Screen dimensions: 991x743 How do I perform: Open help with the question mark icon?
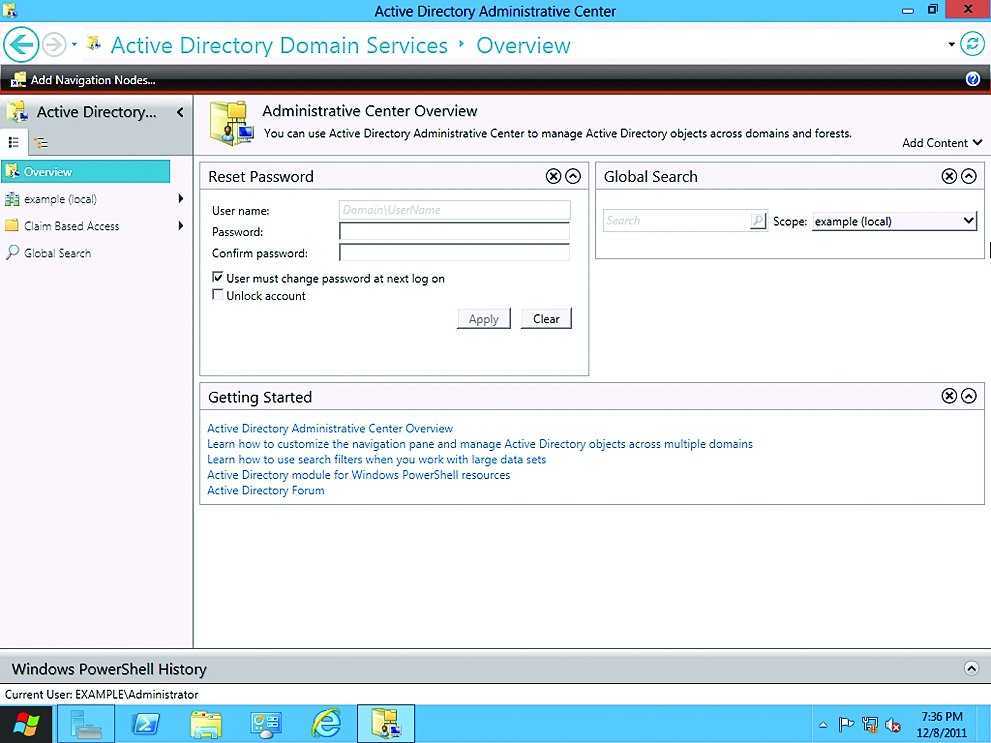point(973,80)
